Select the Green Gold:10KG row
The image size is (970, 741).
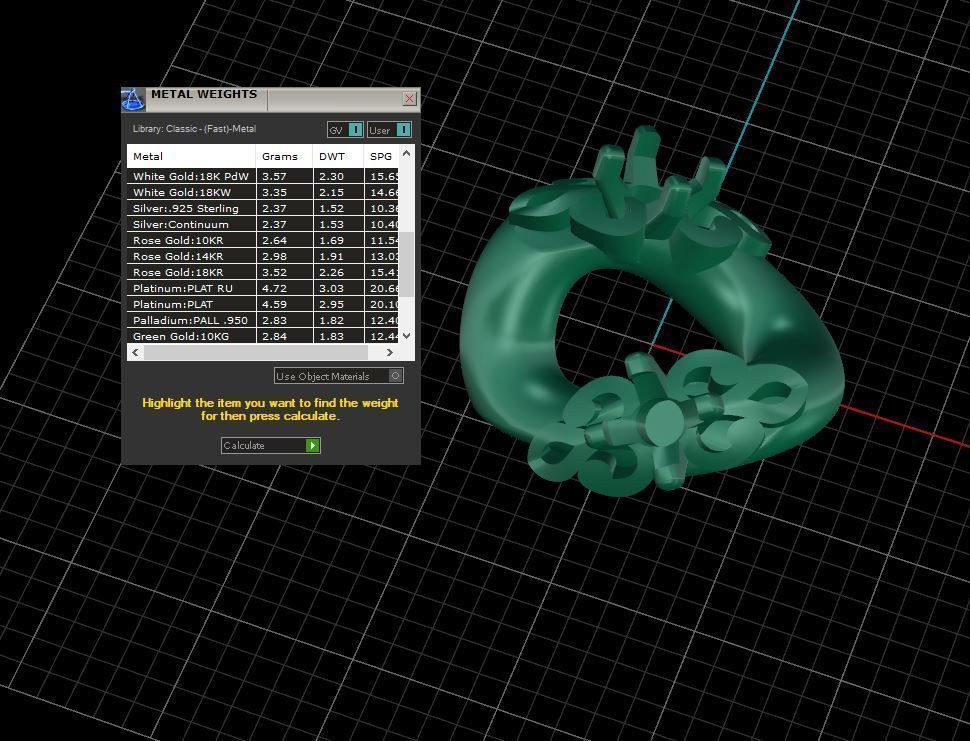click(263, 336)
